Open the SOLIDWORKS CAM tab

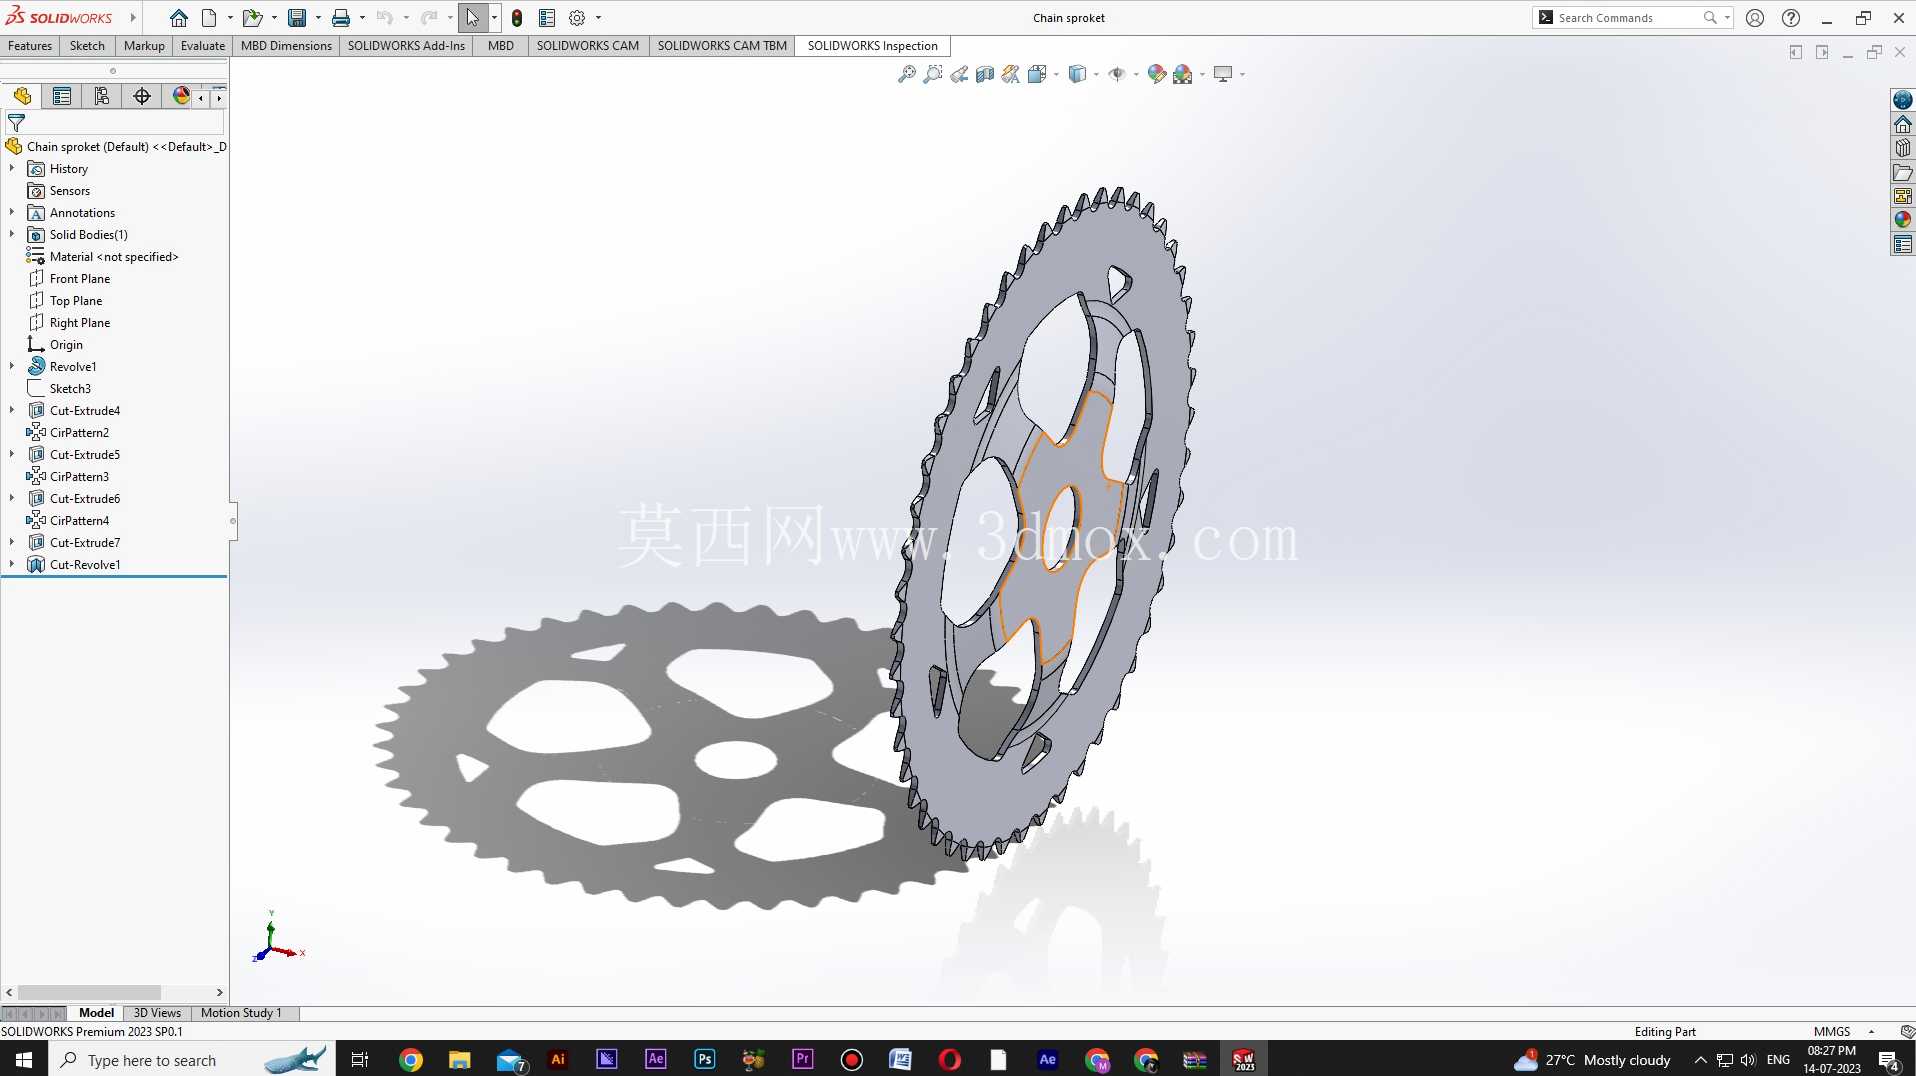[588, 46]
